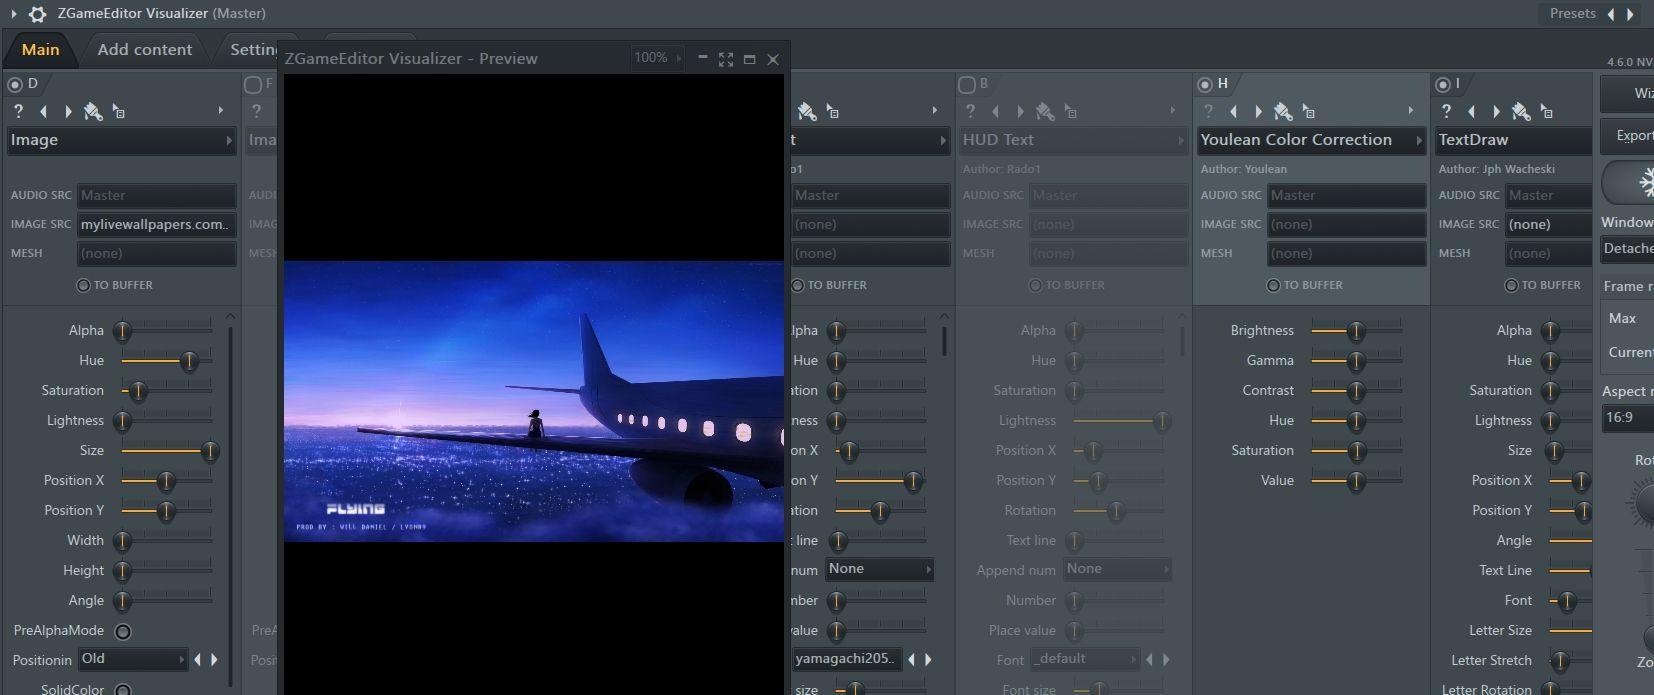Viewport: 1654px width, 695px height.
Task: Open the Positionin Old dropdown
Action: [133, 659]
